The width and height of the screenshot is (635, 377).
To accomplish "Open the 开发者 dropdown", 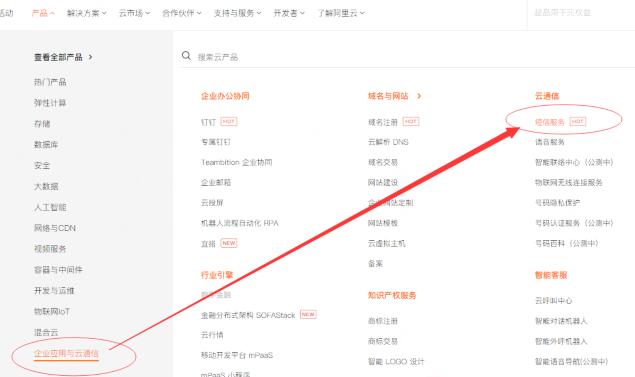I will [289, 13].
